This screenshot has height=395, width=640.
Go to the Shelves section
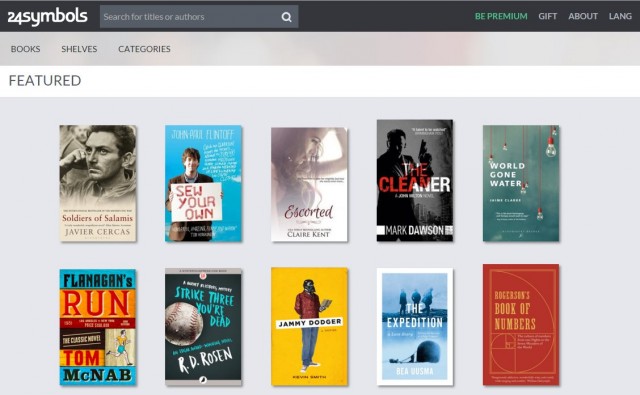(79, 49)
